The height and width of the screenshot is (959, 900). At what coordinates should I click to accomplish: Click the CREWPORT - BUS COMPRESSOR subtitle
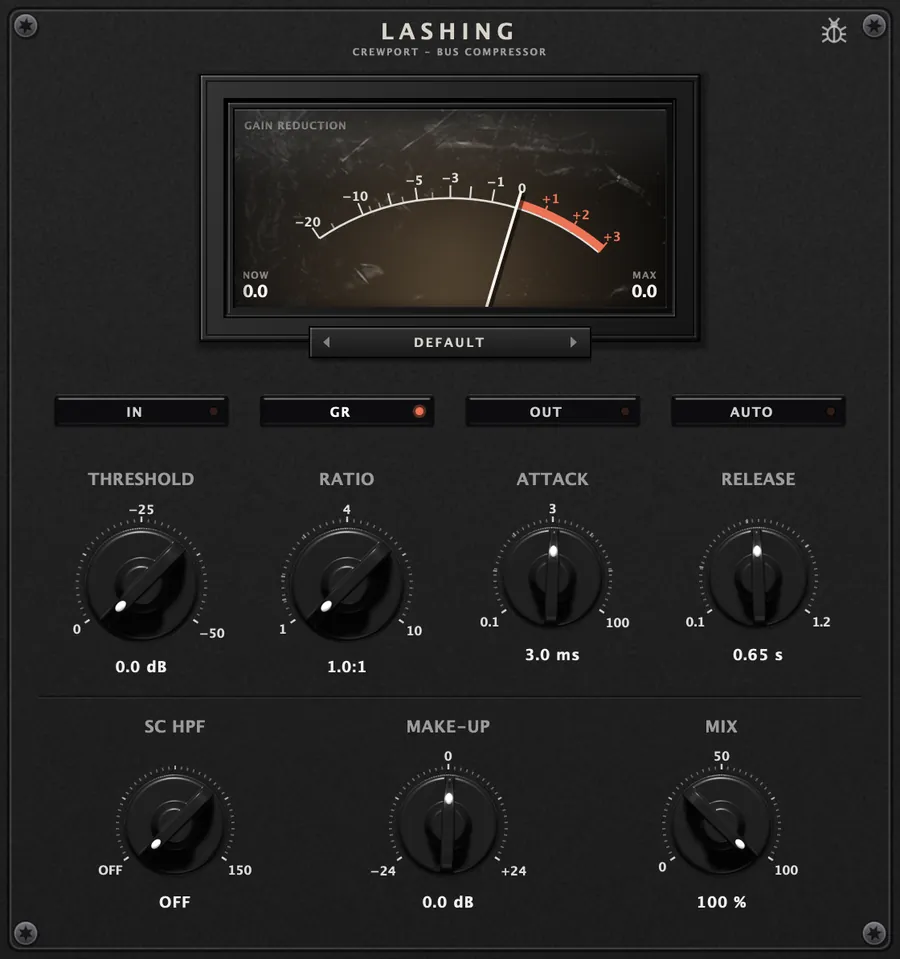449,52
